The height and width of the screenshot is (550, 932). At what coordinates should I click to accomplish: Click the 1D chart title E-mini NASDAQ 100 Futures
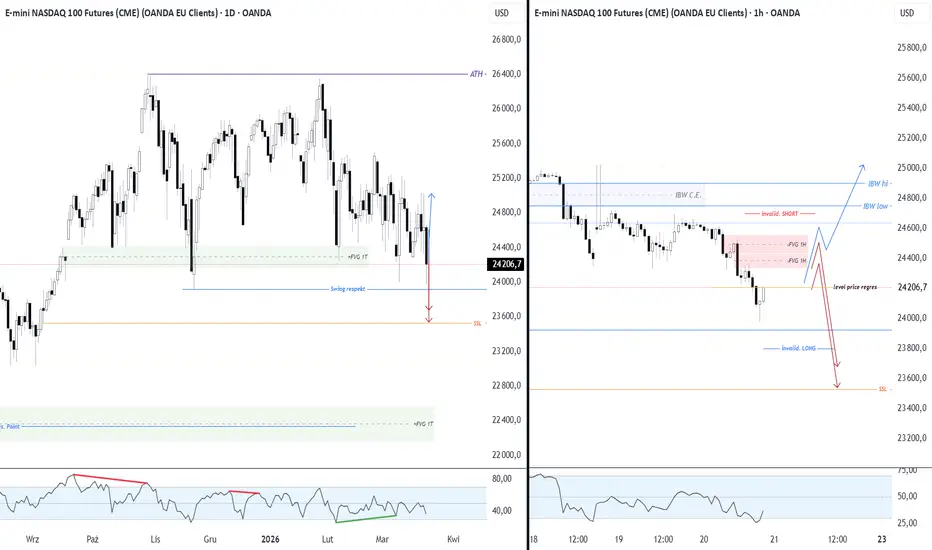(138, 13)
